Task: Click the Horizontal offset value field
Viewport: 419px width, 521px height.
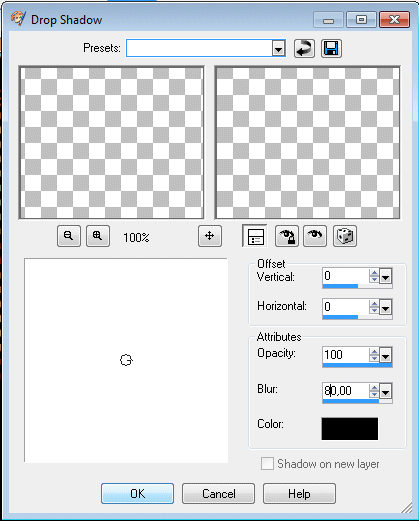Action: (x=346, y=307)
